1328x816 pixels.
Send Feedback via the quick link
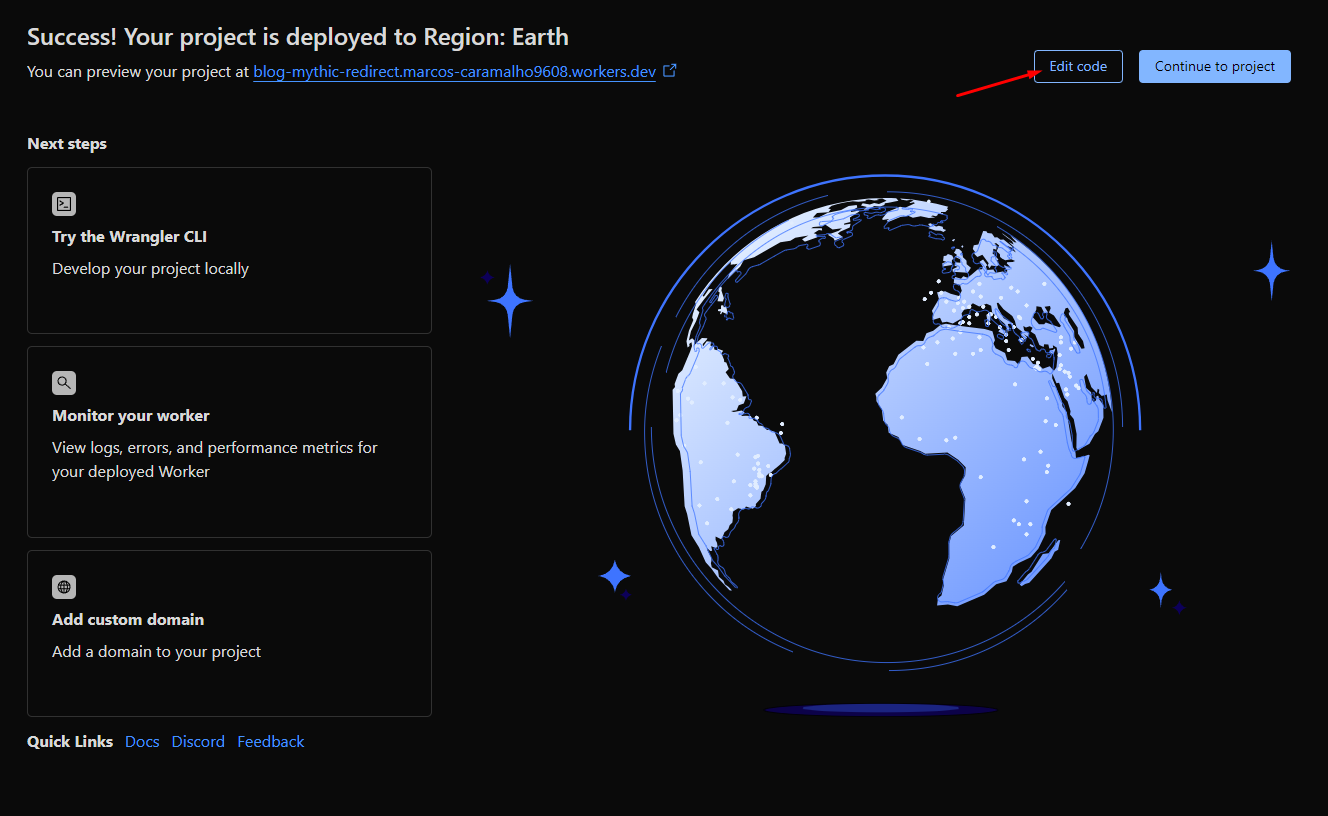[x=270, y=741]
